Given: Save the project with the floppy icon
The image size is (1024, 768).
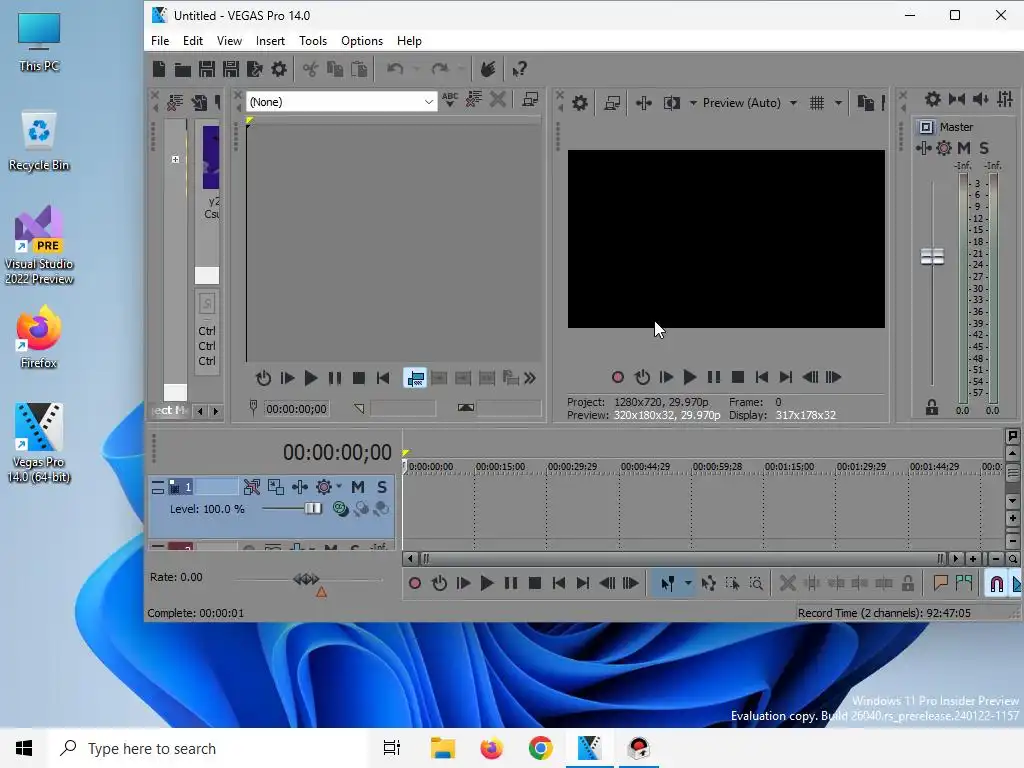Looking at the screenshot, I should 207,69.
